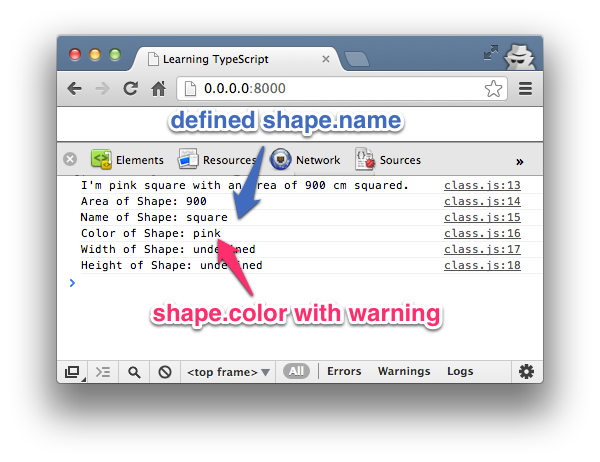Image resolution: width=600 pixels, height=462 pixels.
Task: Switch to the Network panel
Action: click(306, 159)
